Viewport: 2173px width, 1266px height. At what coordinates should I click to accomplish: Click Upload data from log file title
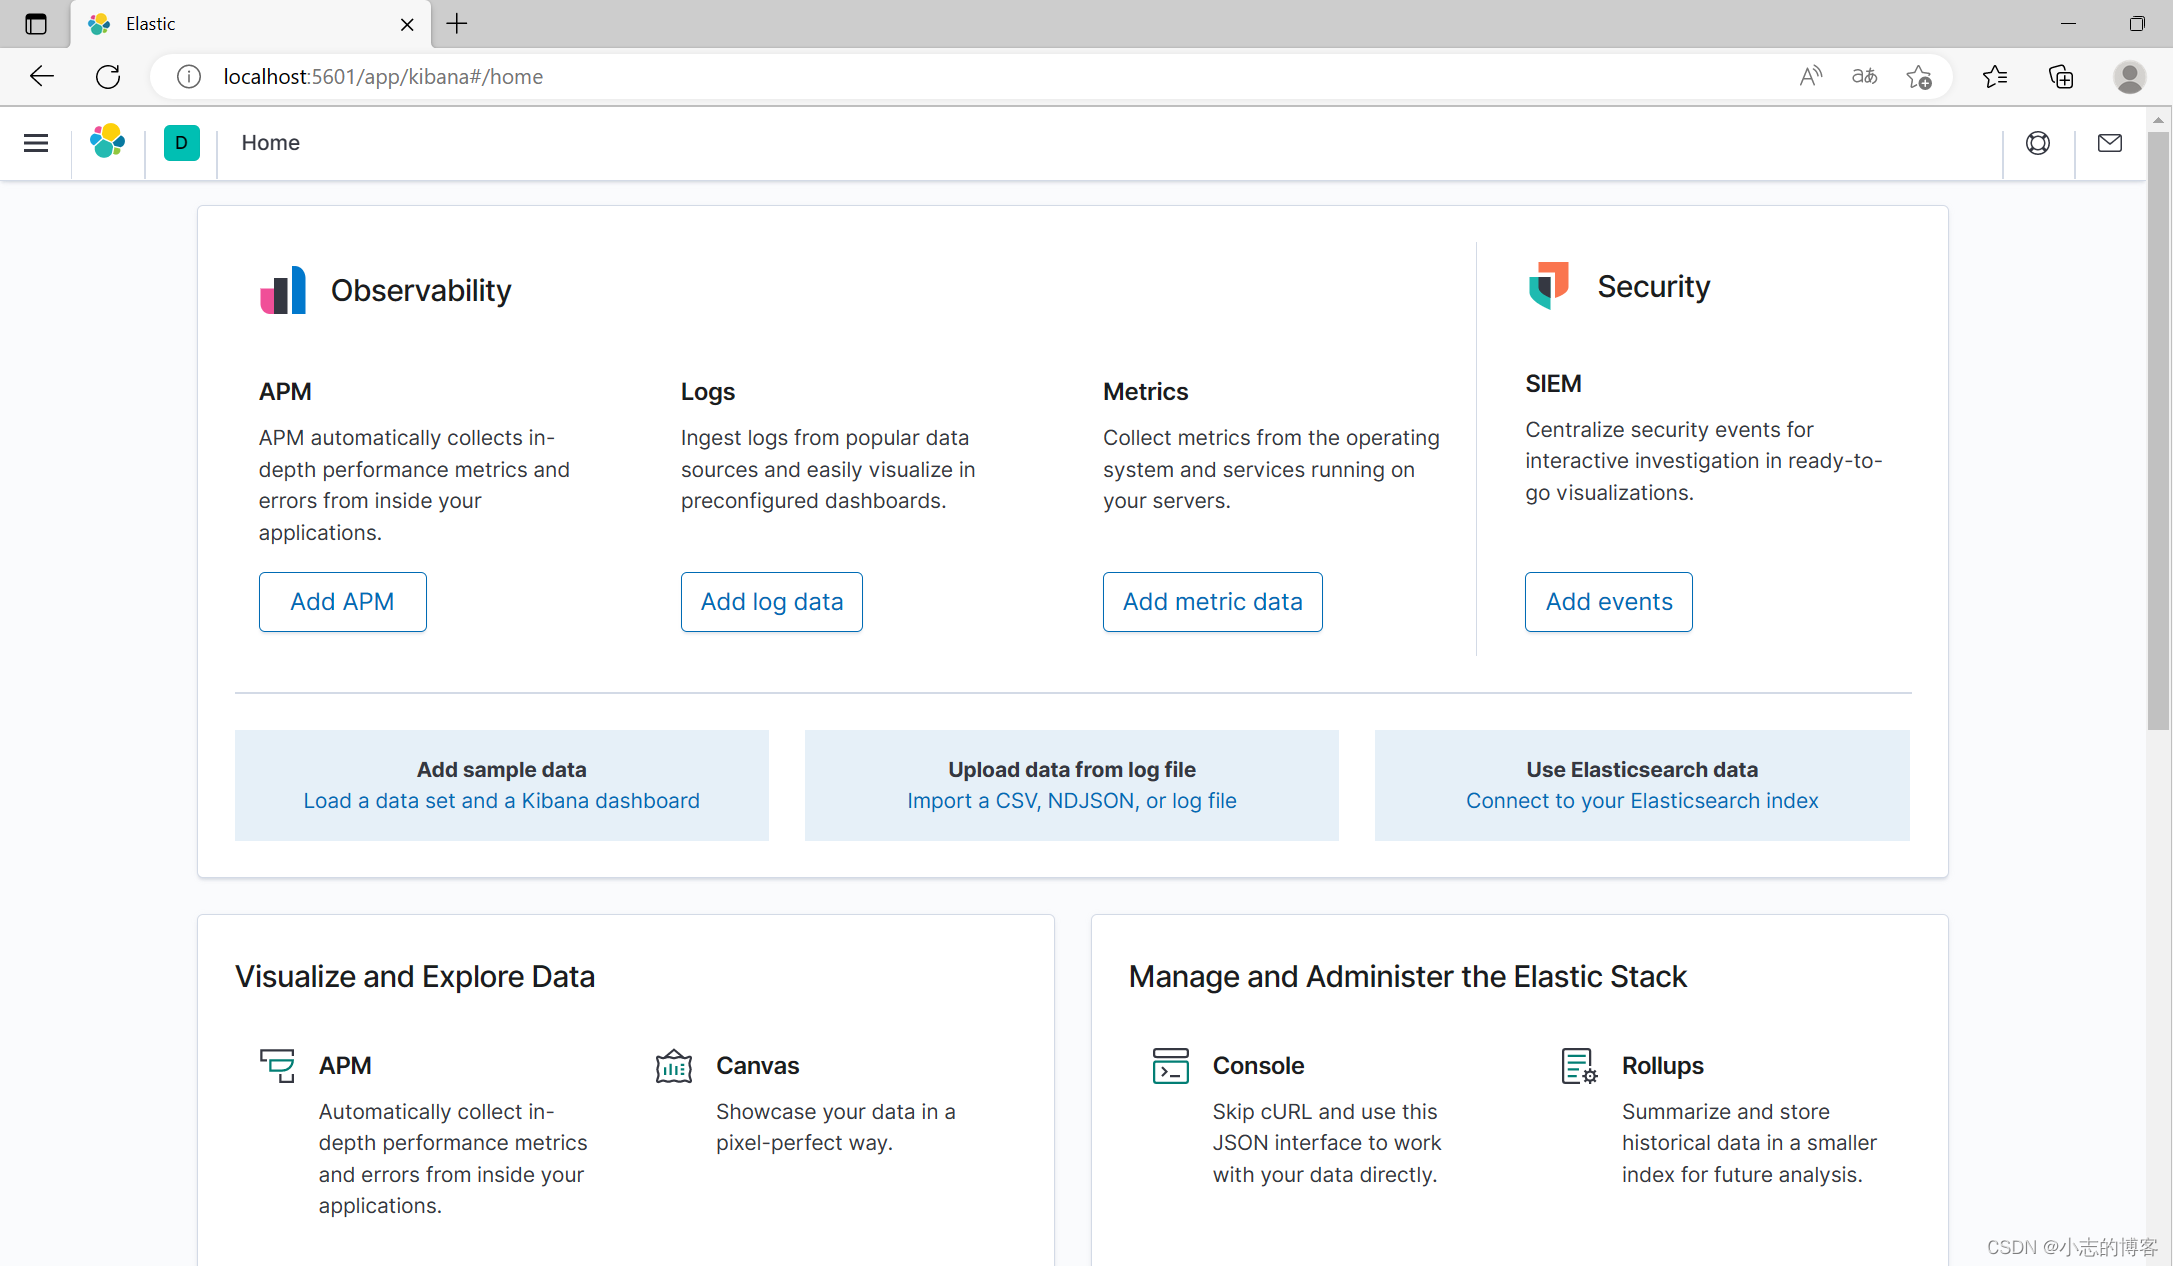click(1071, 770)
